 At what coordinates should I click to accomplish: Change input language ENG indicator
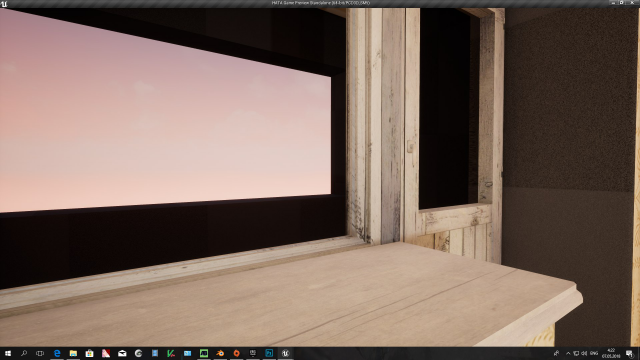coord(594,353)
